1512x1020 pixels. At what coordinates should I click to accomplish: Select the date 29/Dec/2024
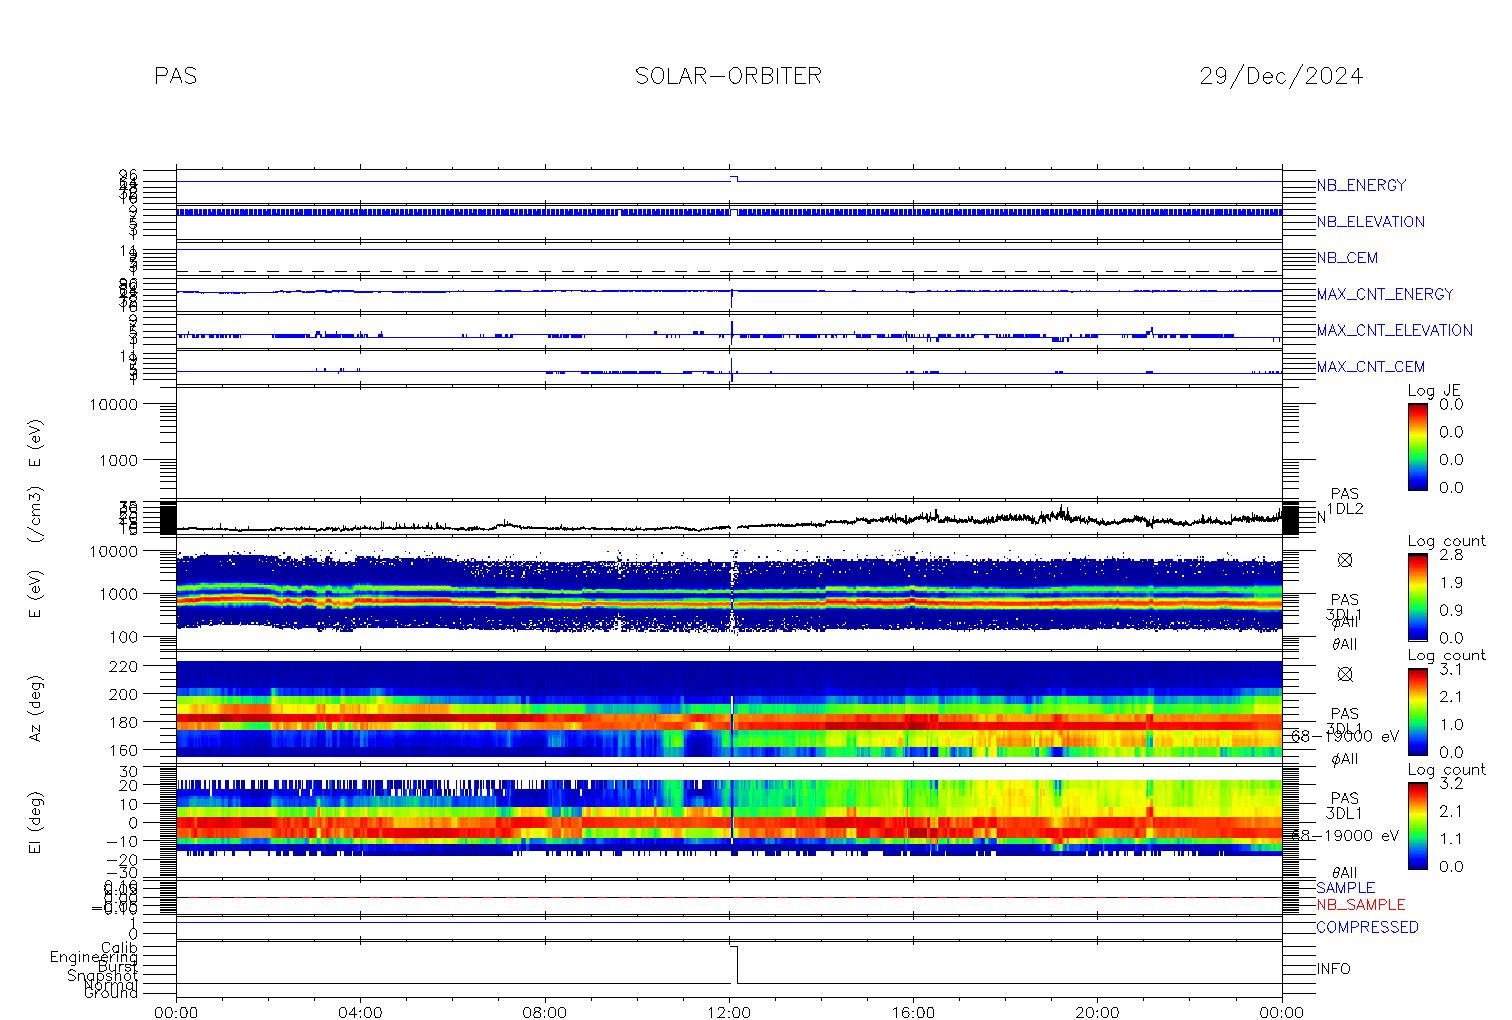(x=1281, y=76)
